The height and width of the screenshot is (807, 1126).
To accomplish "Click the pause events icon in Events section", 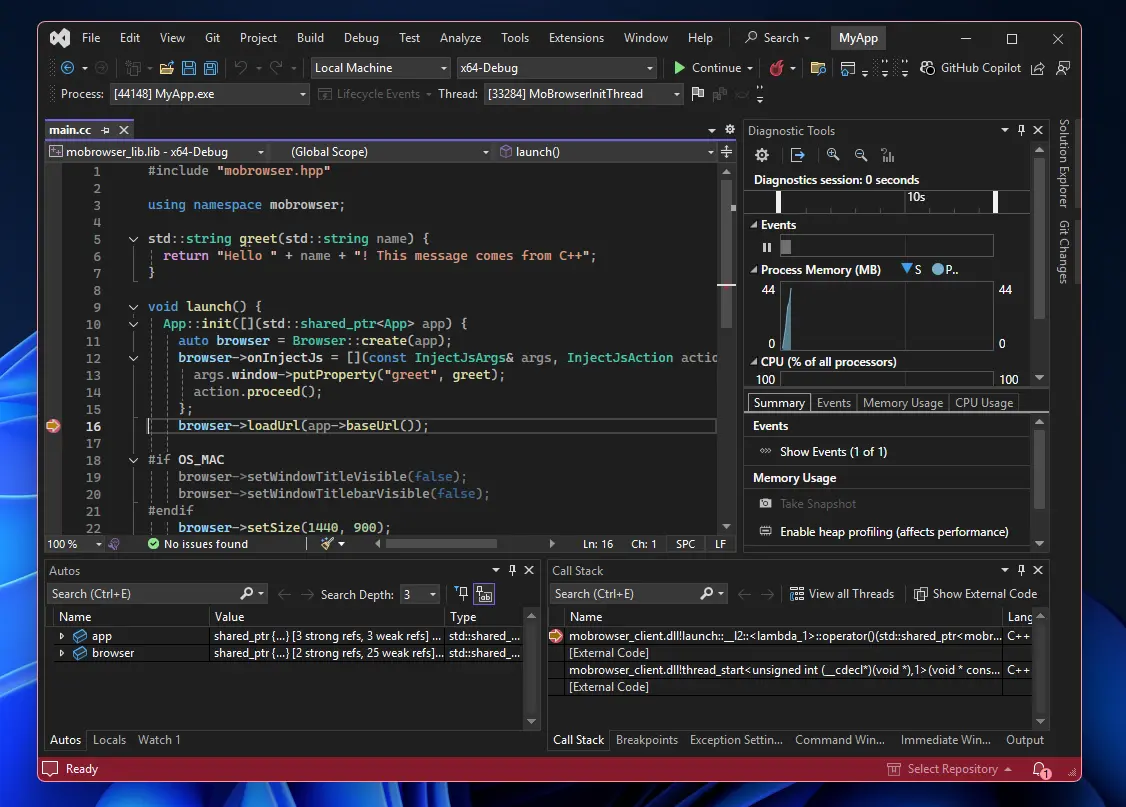I will 766,246.
